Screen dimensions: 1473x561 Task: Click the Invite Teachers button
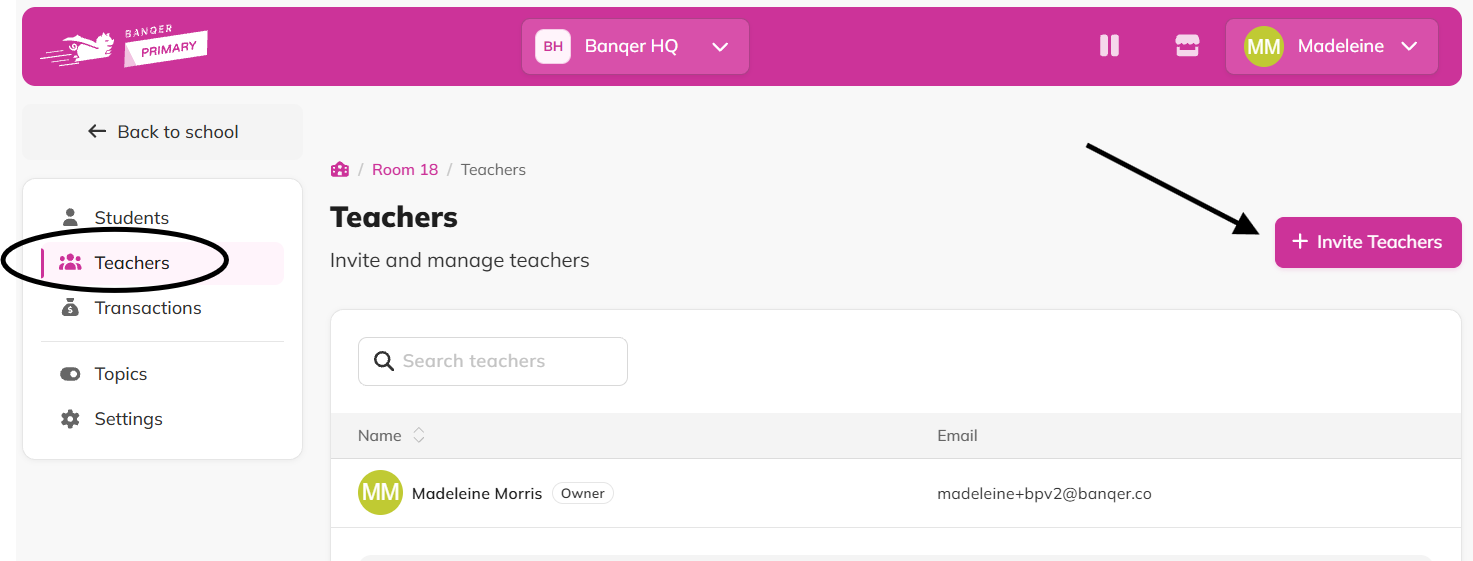pos(1368,242)
